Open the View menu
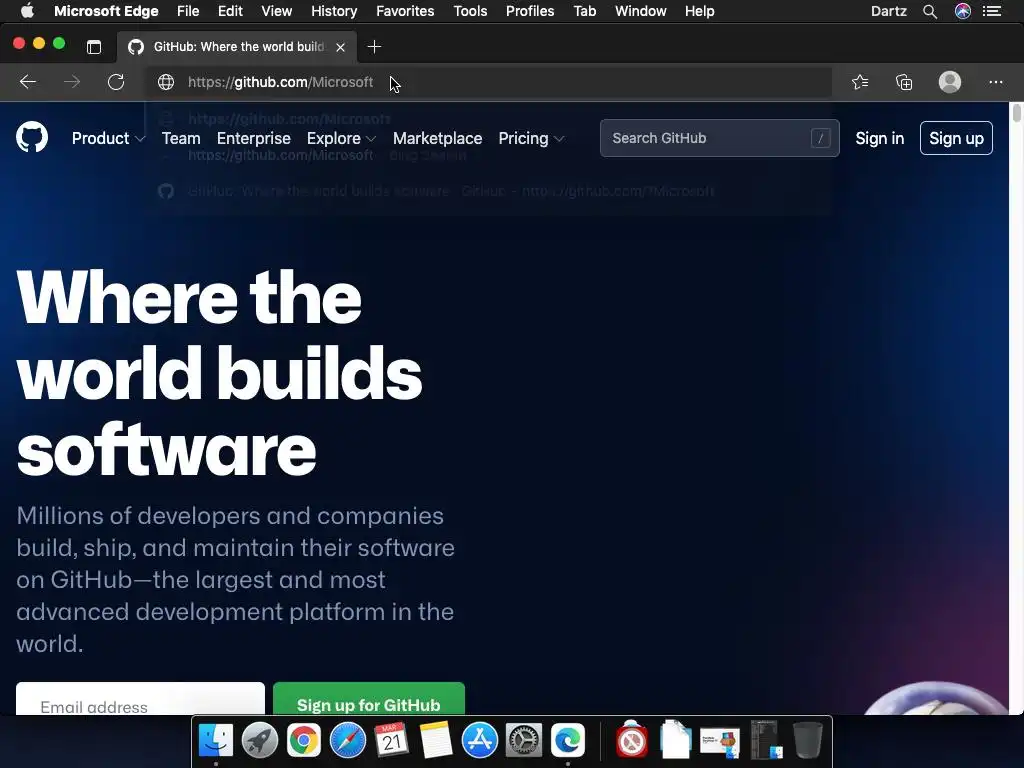Viewport: 1024px width, 768px height. [276, 11]
